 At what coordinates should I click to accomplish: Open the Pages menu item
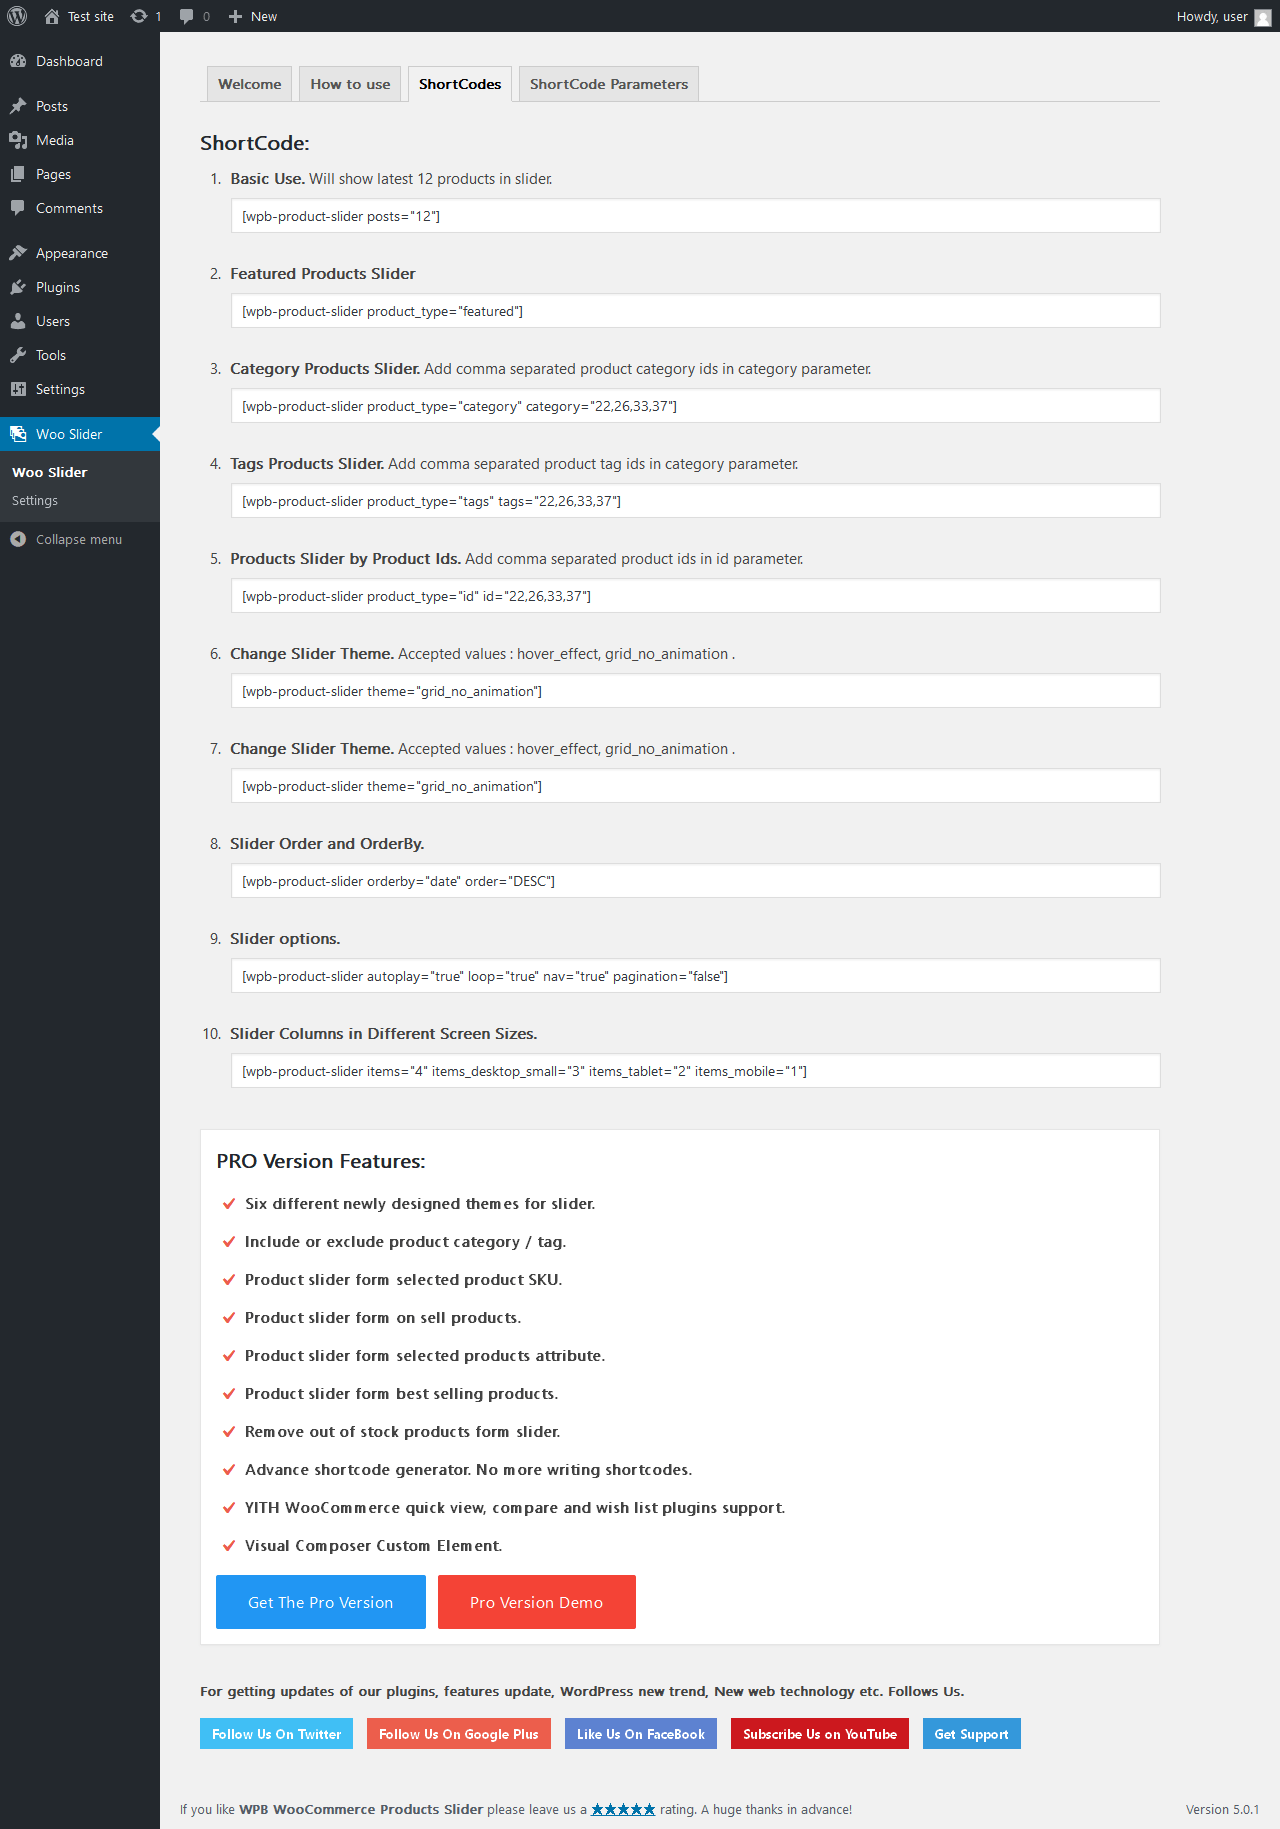(80, 174)
